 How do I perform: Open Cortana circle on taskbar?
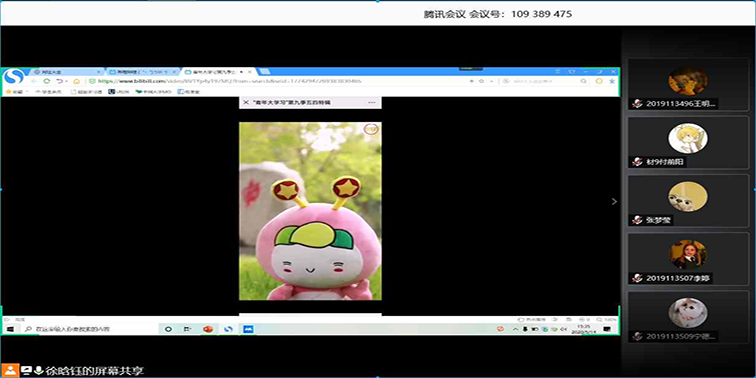[168, 329]
